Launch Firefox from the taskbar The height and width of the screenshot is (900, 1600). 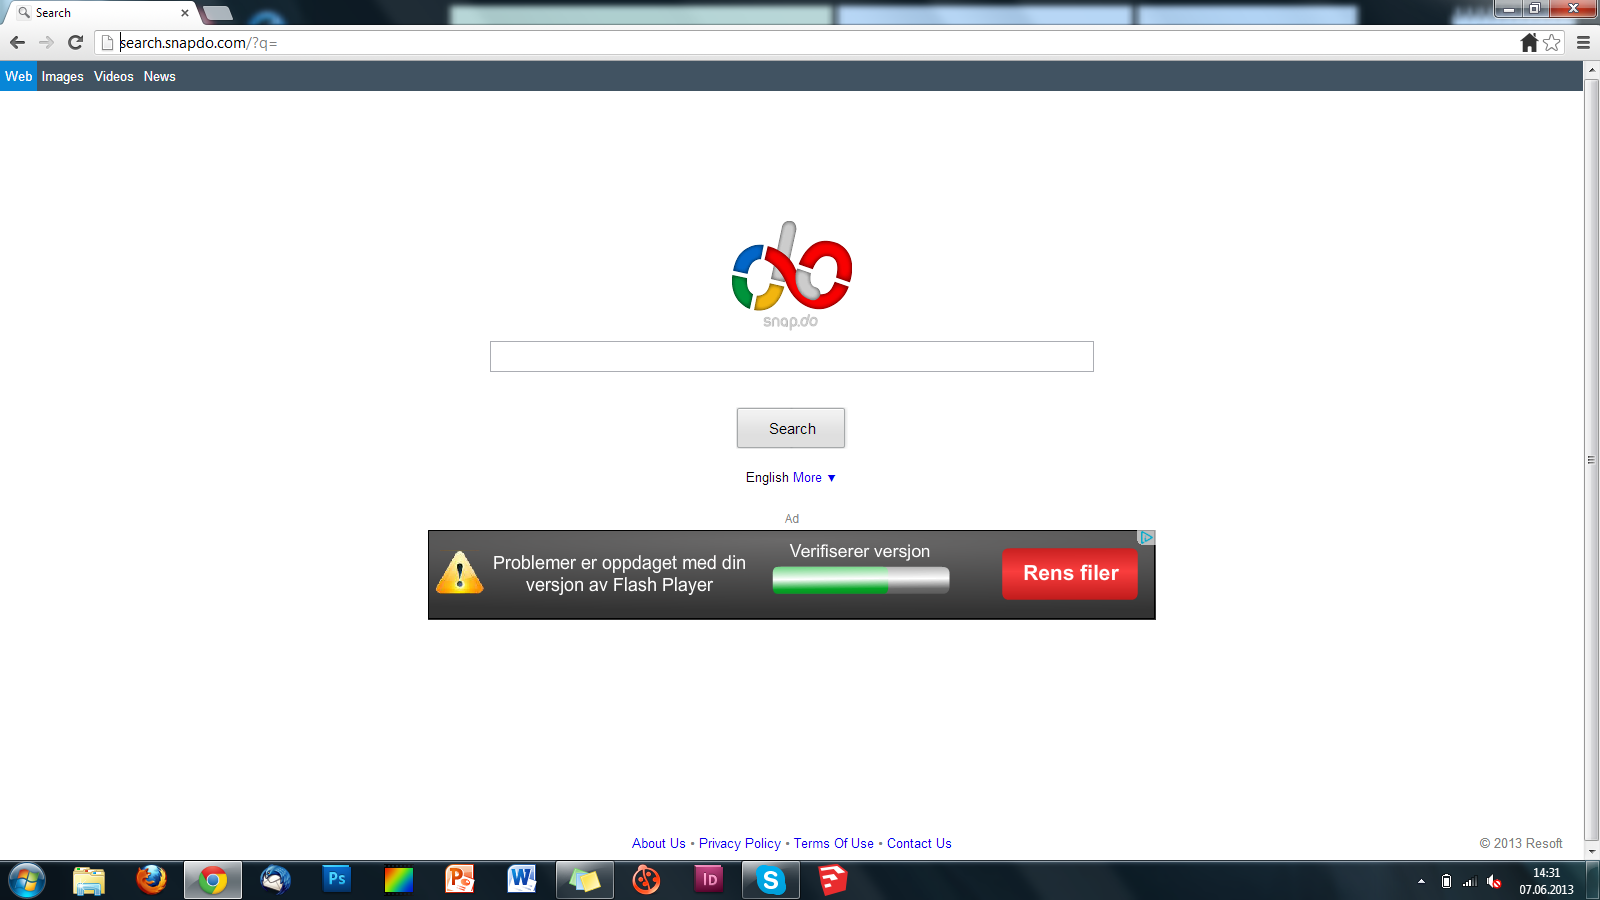point(151,880)
